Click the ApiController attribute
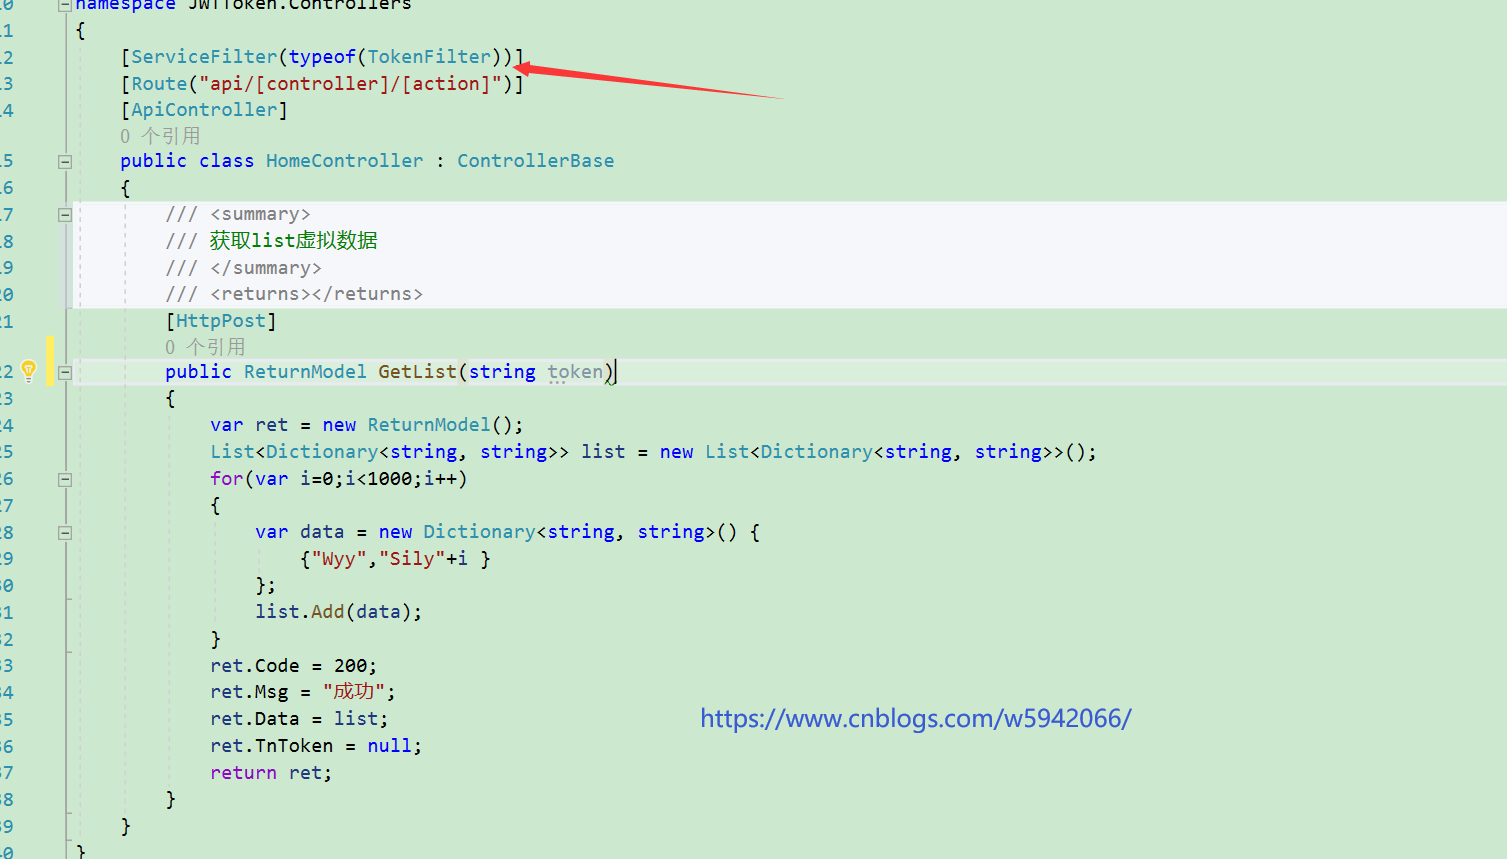The height and width of the screenshot is (859, 1507). tap(204, 110)
